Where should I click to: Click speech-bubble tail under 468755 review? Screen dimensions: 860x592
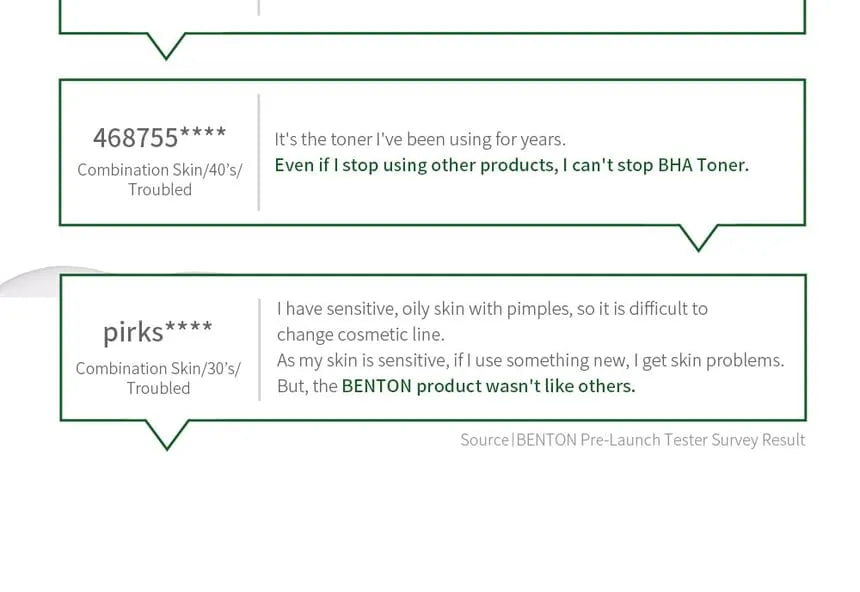(x=698, y=238)
